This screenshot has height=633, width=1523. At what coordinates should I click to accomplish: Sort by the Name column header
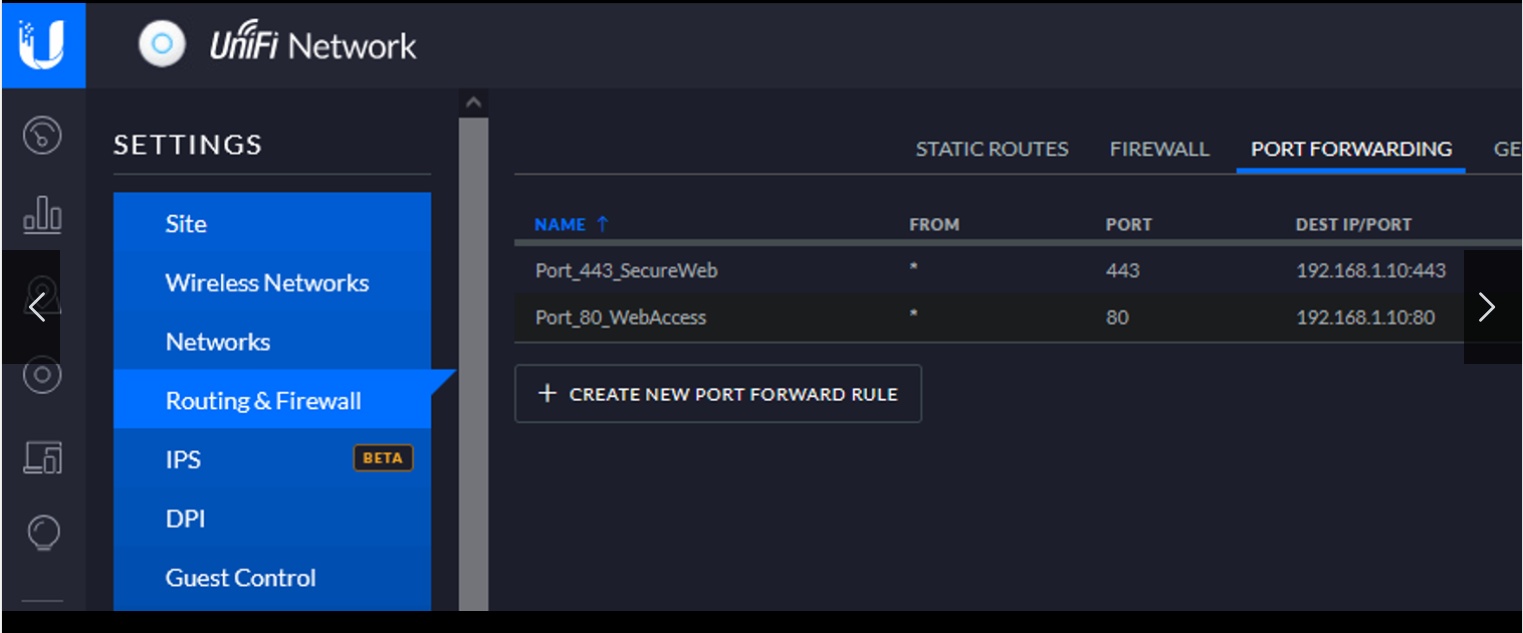(571, 225)
